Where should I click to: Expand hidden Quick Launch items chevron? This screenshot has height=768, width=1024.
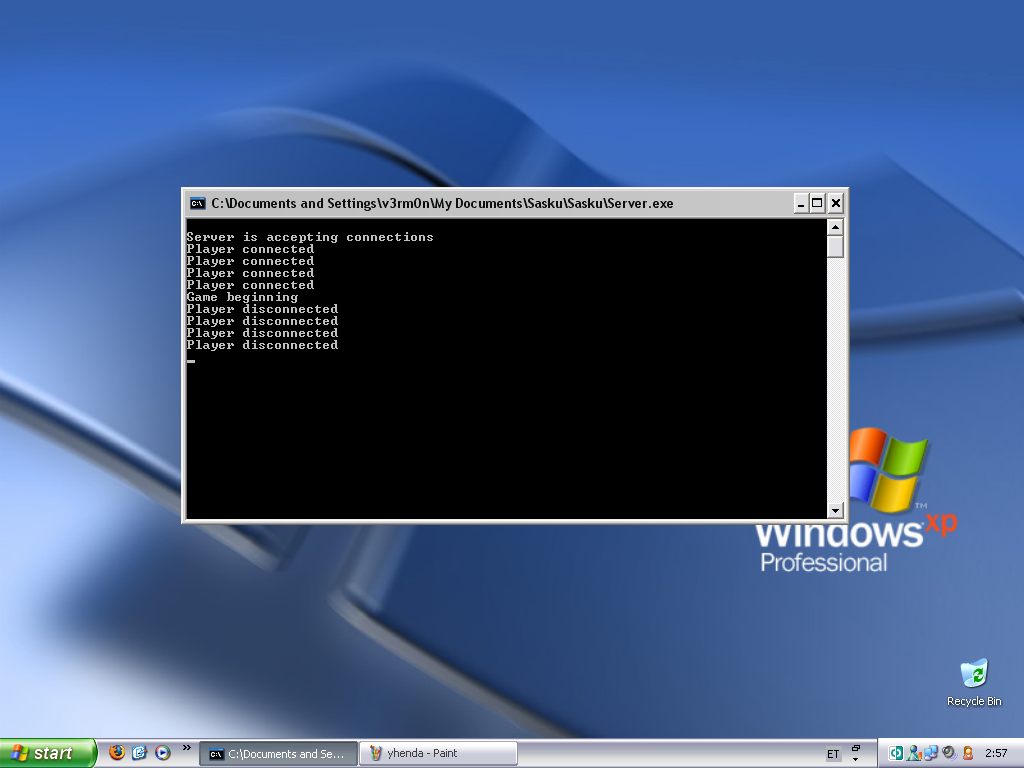coord(187,748)
